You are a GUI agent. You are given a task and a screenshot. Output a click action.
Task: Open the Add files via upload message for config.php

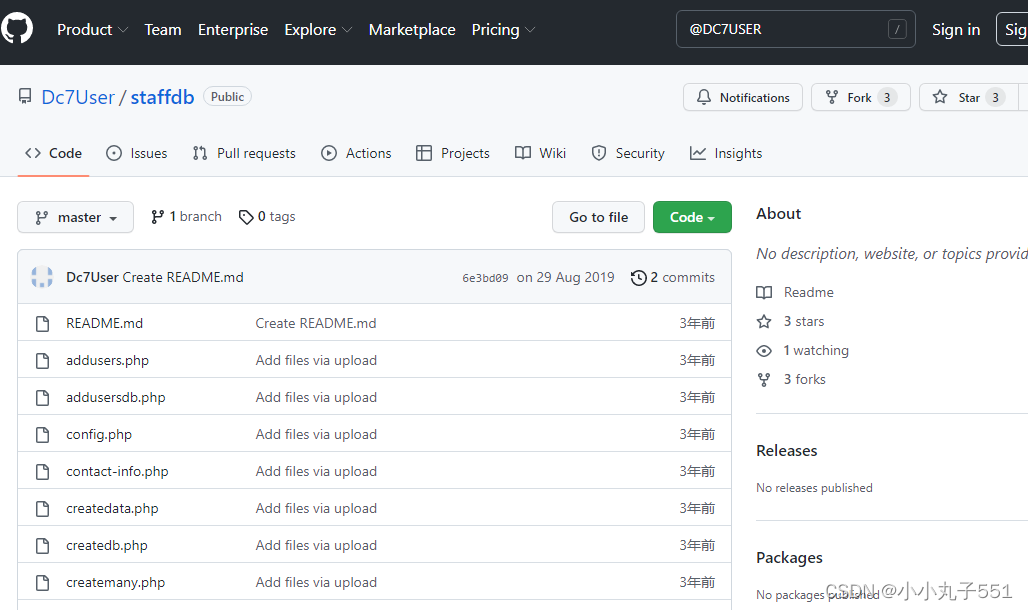tap(316, 434)
